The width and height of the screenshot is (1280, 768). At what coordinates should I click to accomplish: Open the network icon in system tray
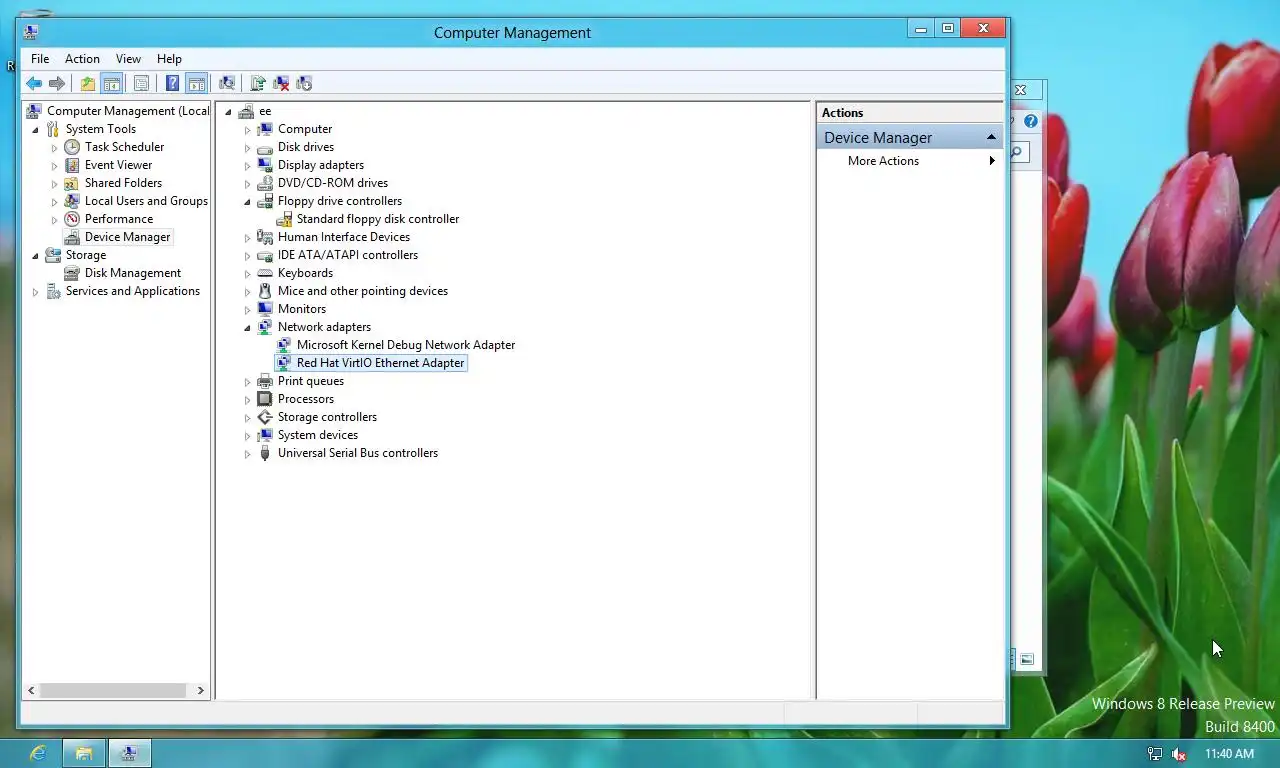tap(1155, 754)
